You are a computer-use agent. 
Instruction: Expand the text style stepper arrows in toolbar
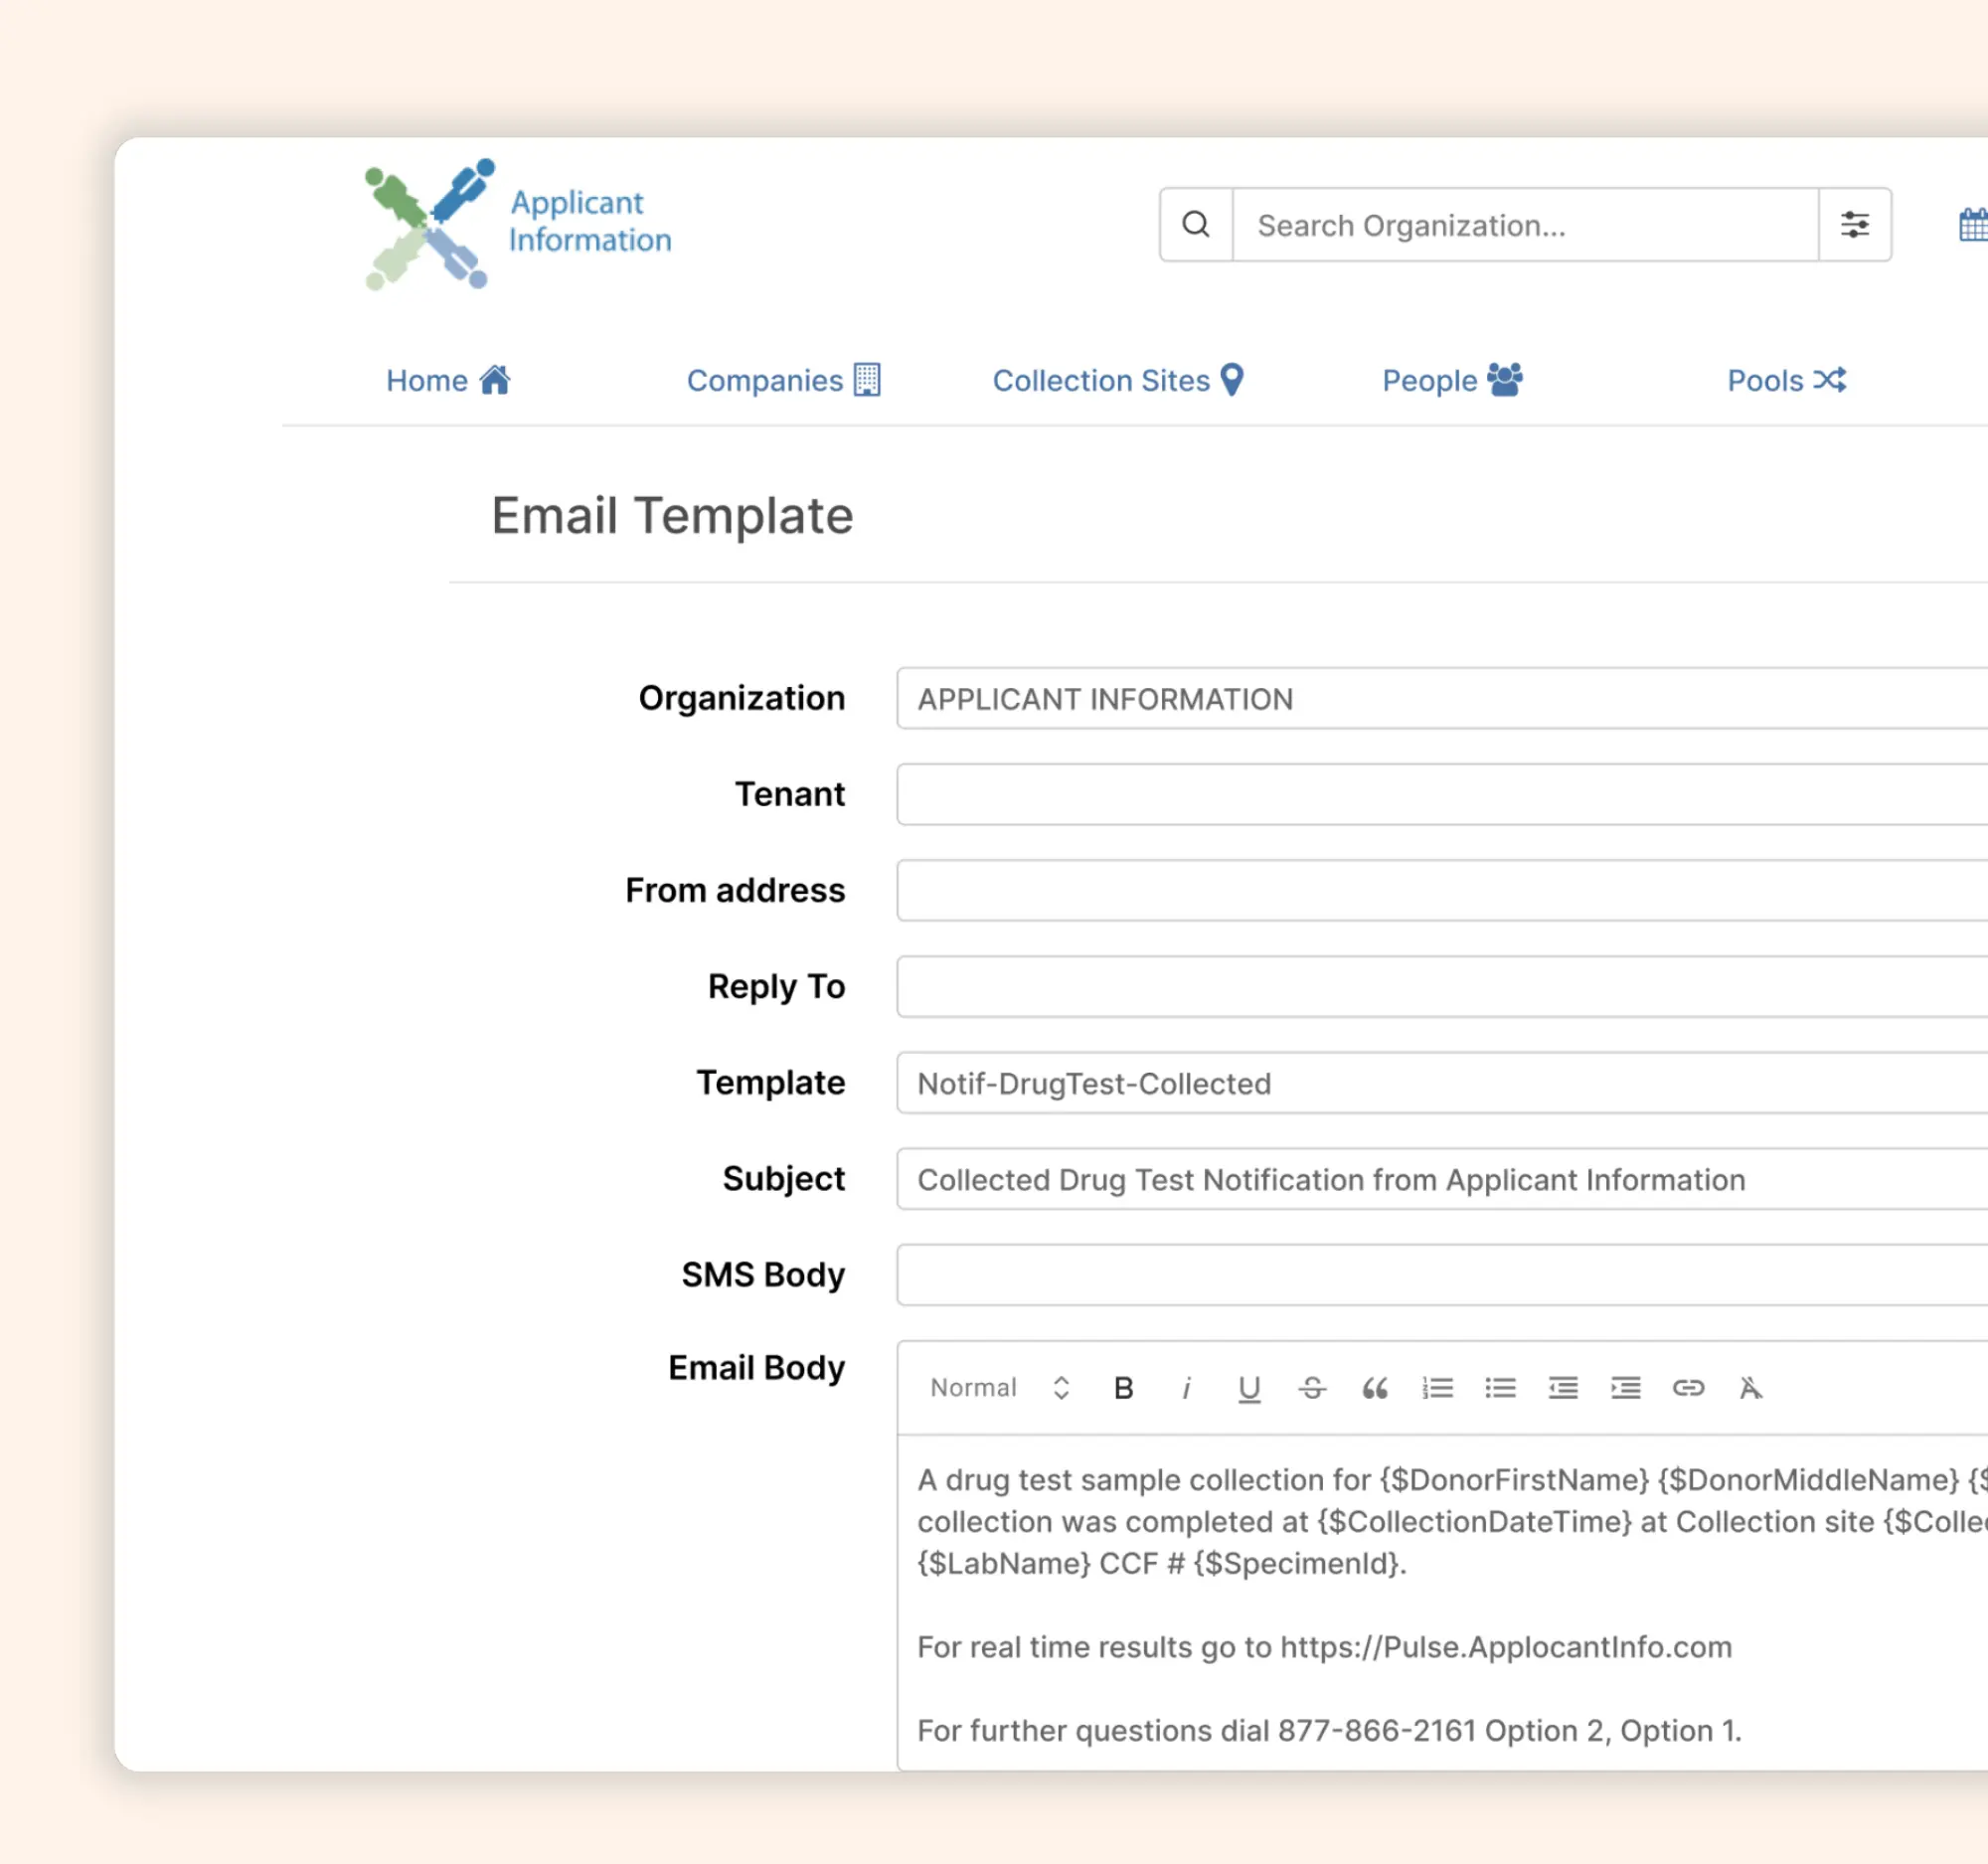pos(1062,1388)
